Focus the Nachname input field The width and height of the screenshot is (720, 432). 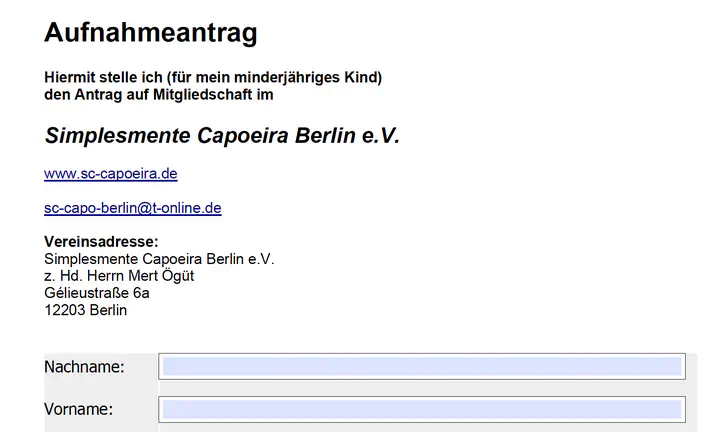click(422, 366)
